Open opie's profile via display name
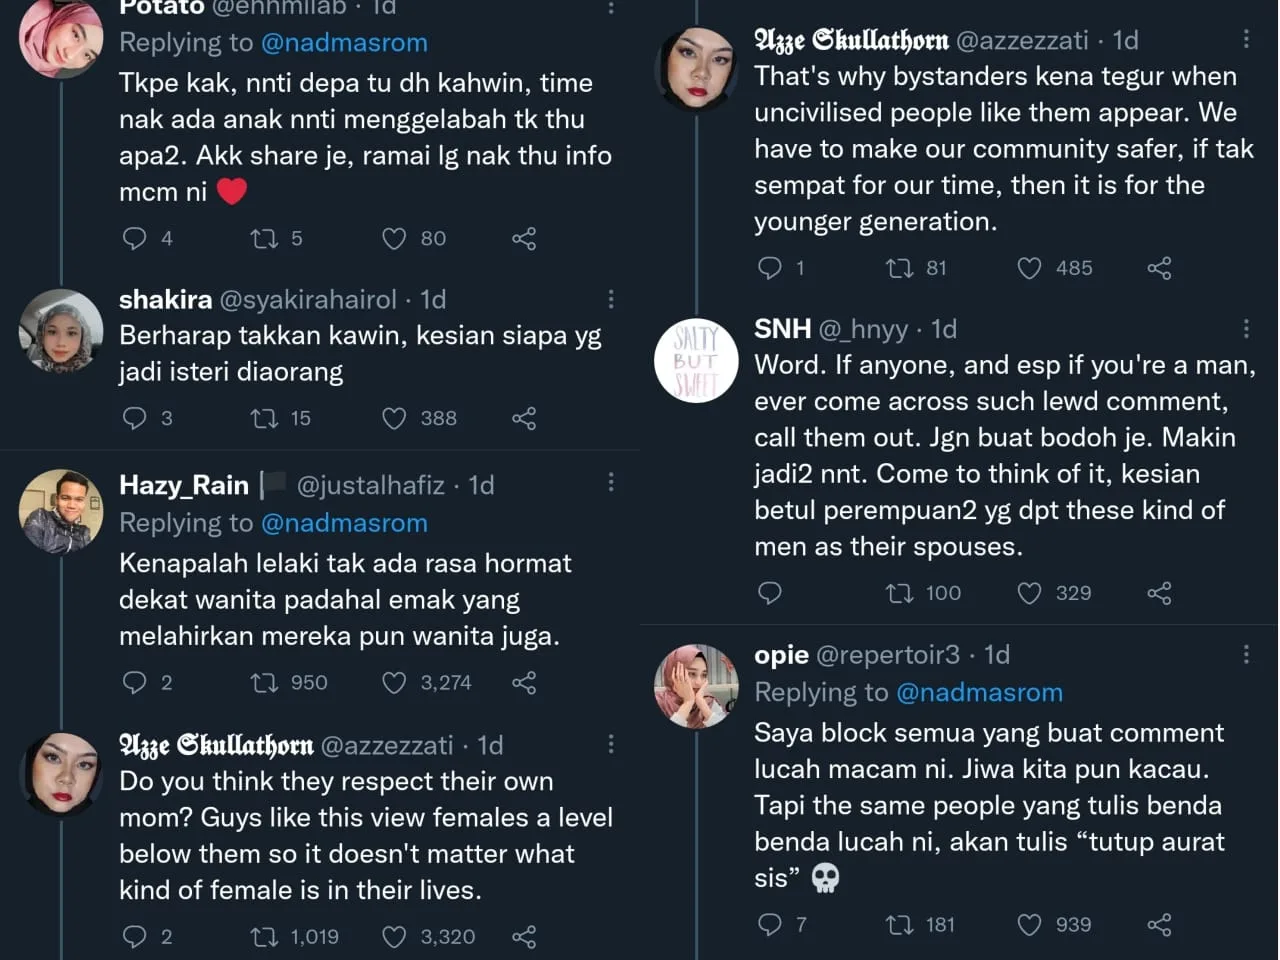Screen dimensions: 1280x960 pyautogui.click(x=781, y=655)
